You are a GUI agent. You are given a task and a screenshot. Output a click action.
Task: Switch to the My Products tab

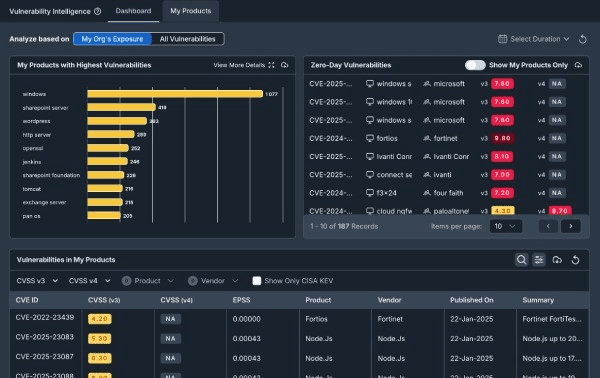point(191,11)
